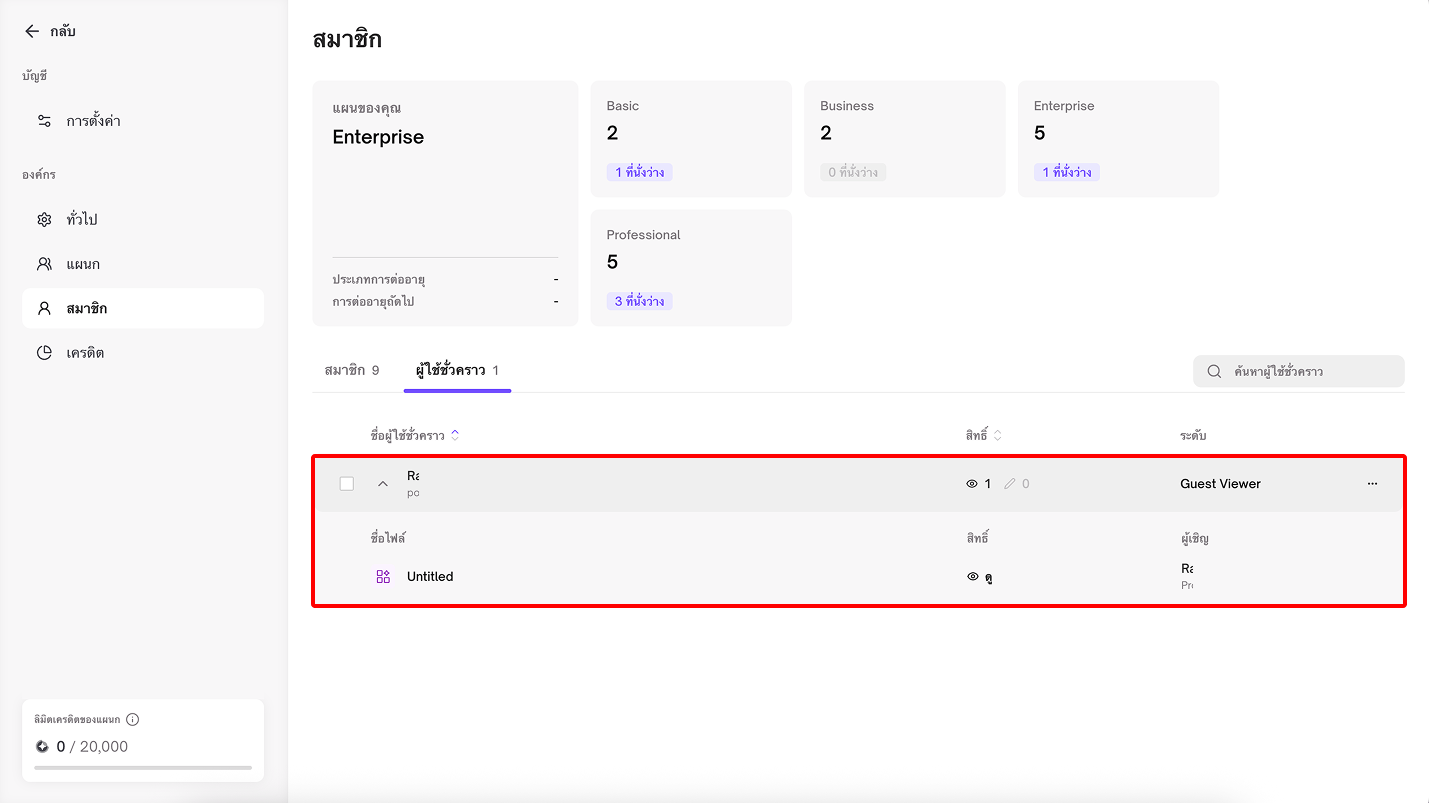Switch to the สมาชิก 9 tab
This screenshot has width=1429, height=803.
coord(352,370)
